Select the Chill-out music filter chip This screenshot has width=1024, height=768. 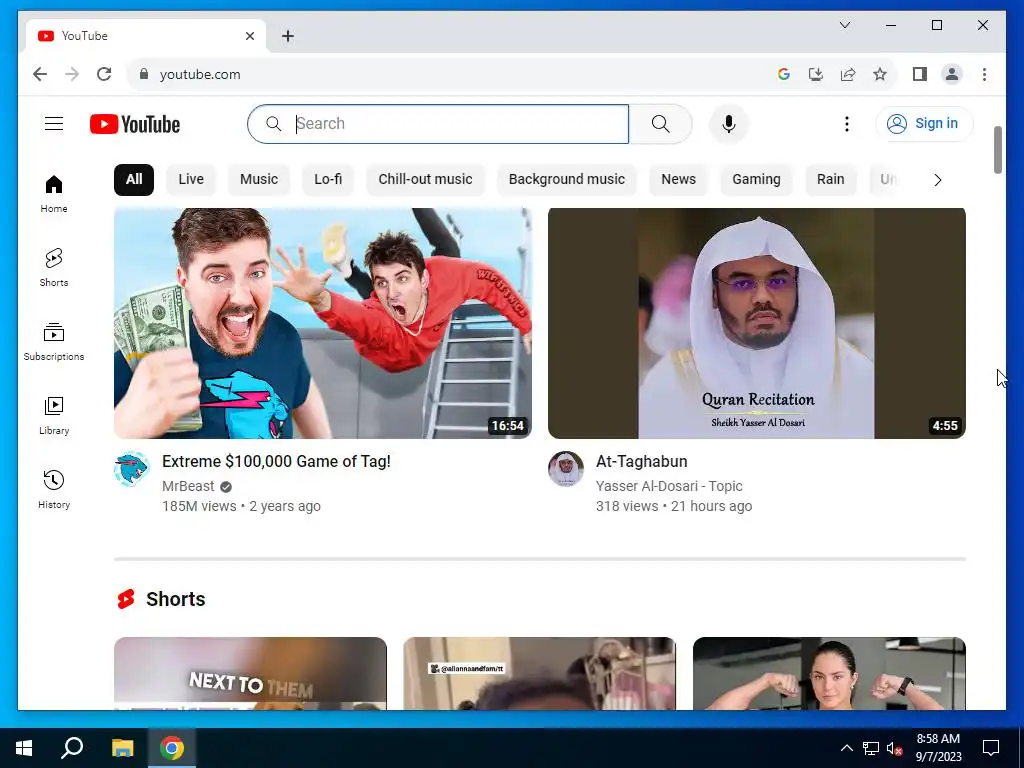(425, 180)
